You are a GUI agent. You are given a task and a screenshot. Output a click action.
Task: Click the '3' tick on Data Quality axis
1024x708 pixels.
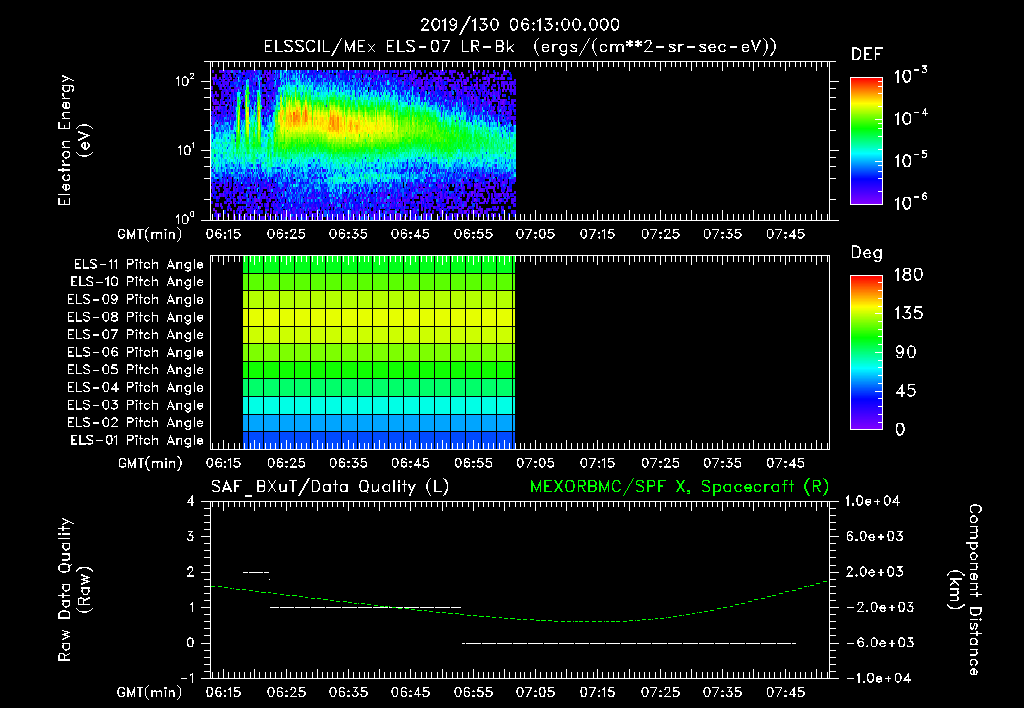tap(191, 536)
